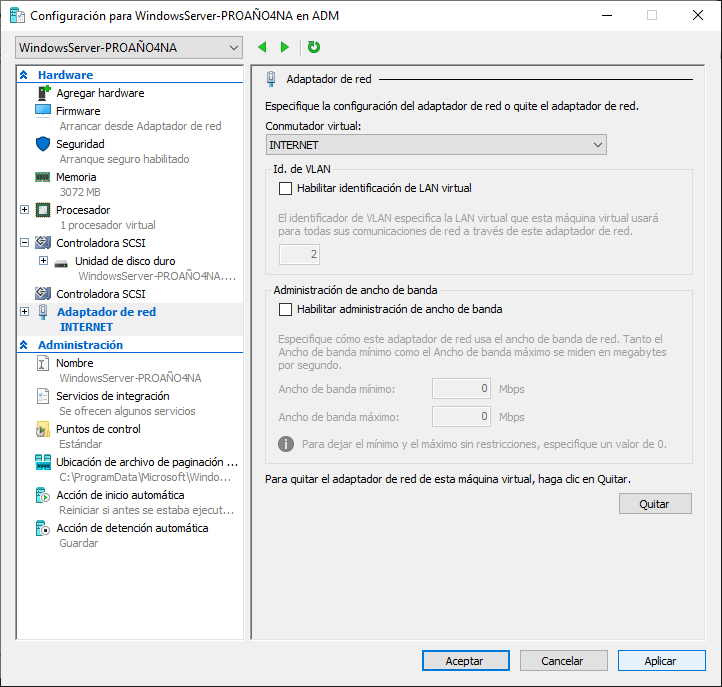Collapse the Hardware section chevron
This screenshot has height=687, width=722.
tap(23, 75)
